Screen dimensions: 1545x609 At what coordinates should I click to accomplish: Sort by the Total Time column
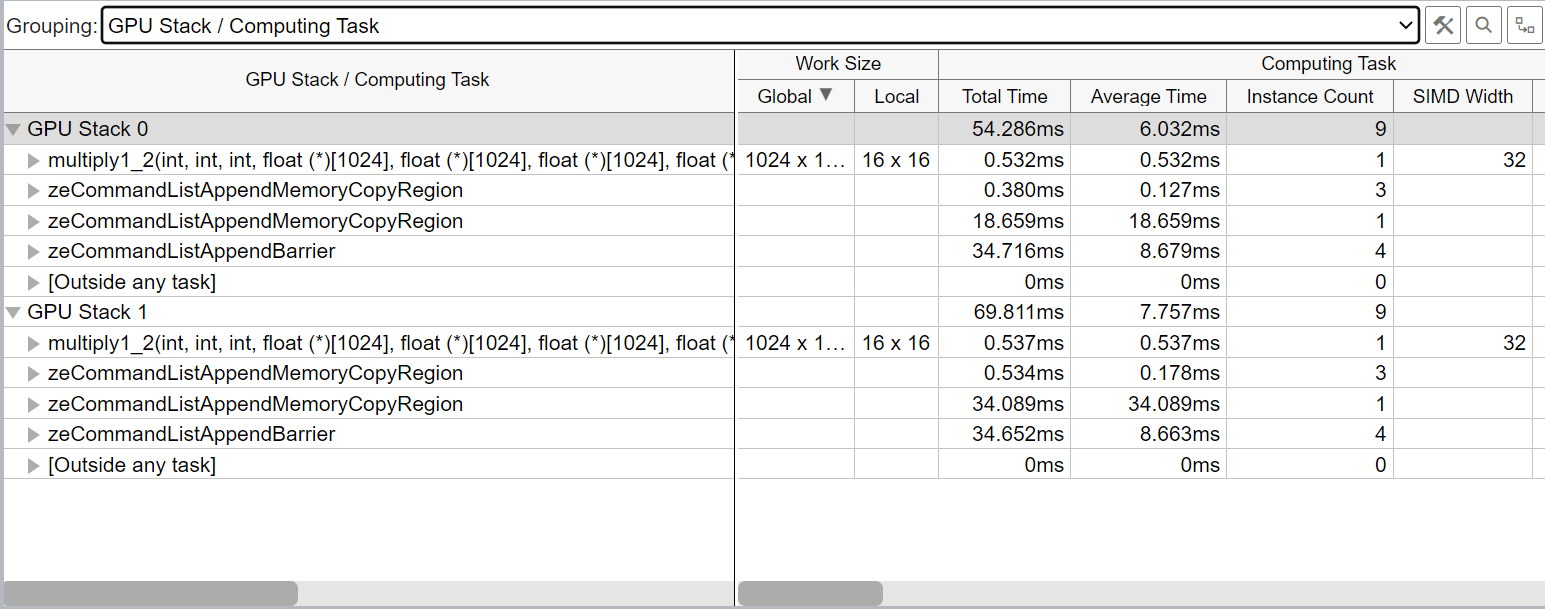pos(1004,97)
